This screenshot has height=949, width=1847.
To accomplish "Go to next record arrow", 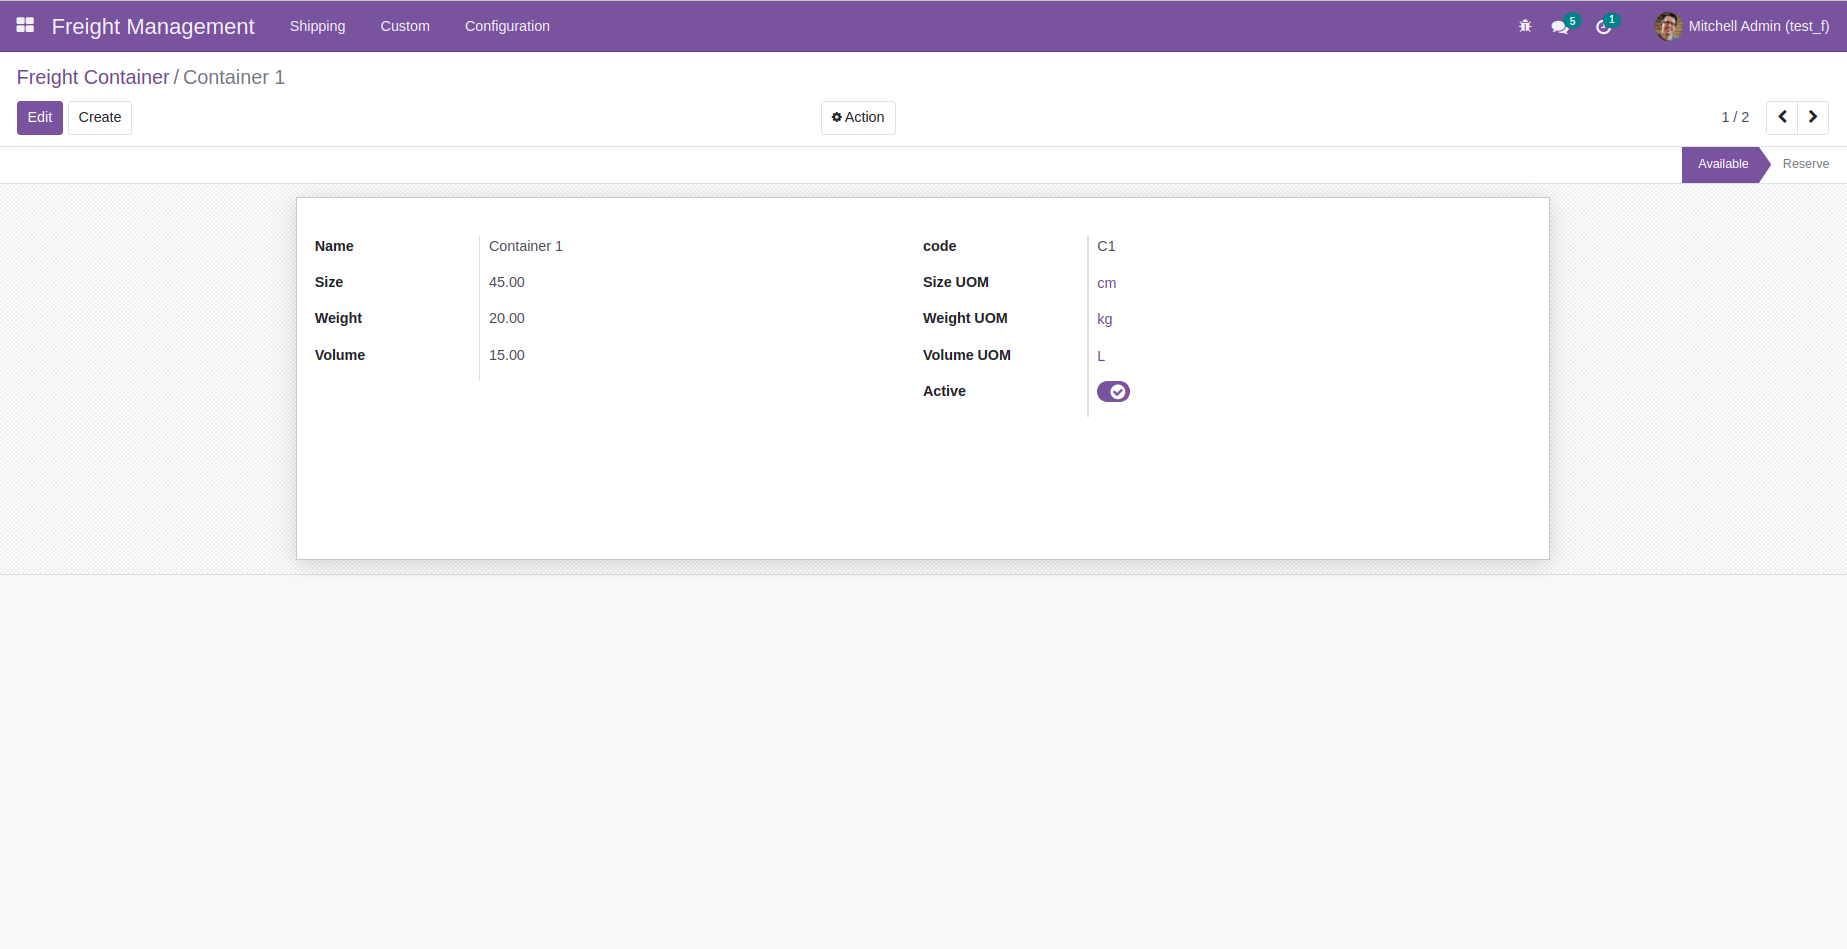I will (x=1813, y=117).
